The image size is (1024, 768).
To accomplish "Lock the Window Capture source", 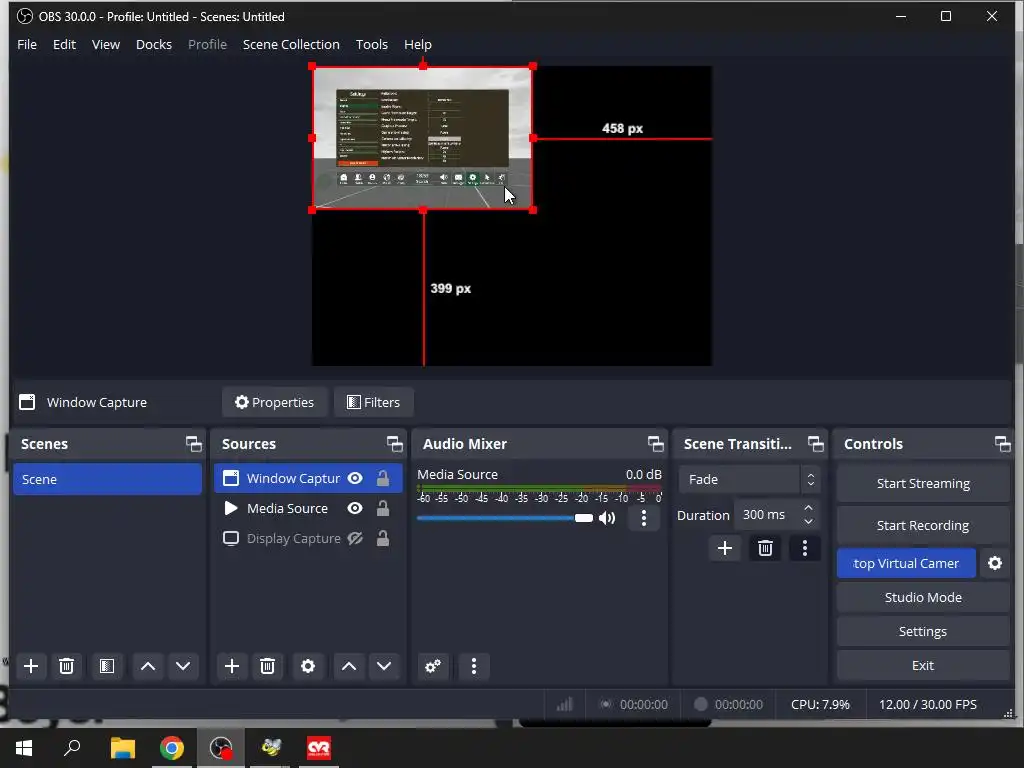I will pyautogui.click(x=383, y=479).
